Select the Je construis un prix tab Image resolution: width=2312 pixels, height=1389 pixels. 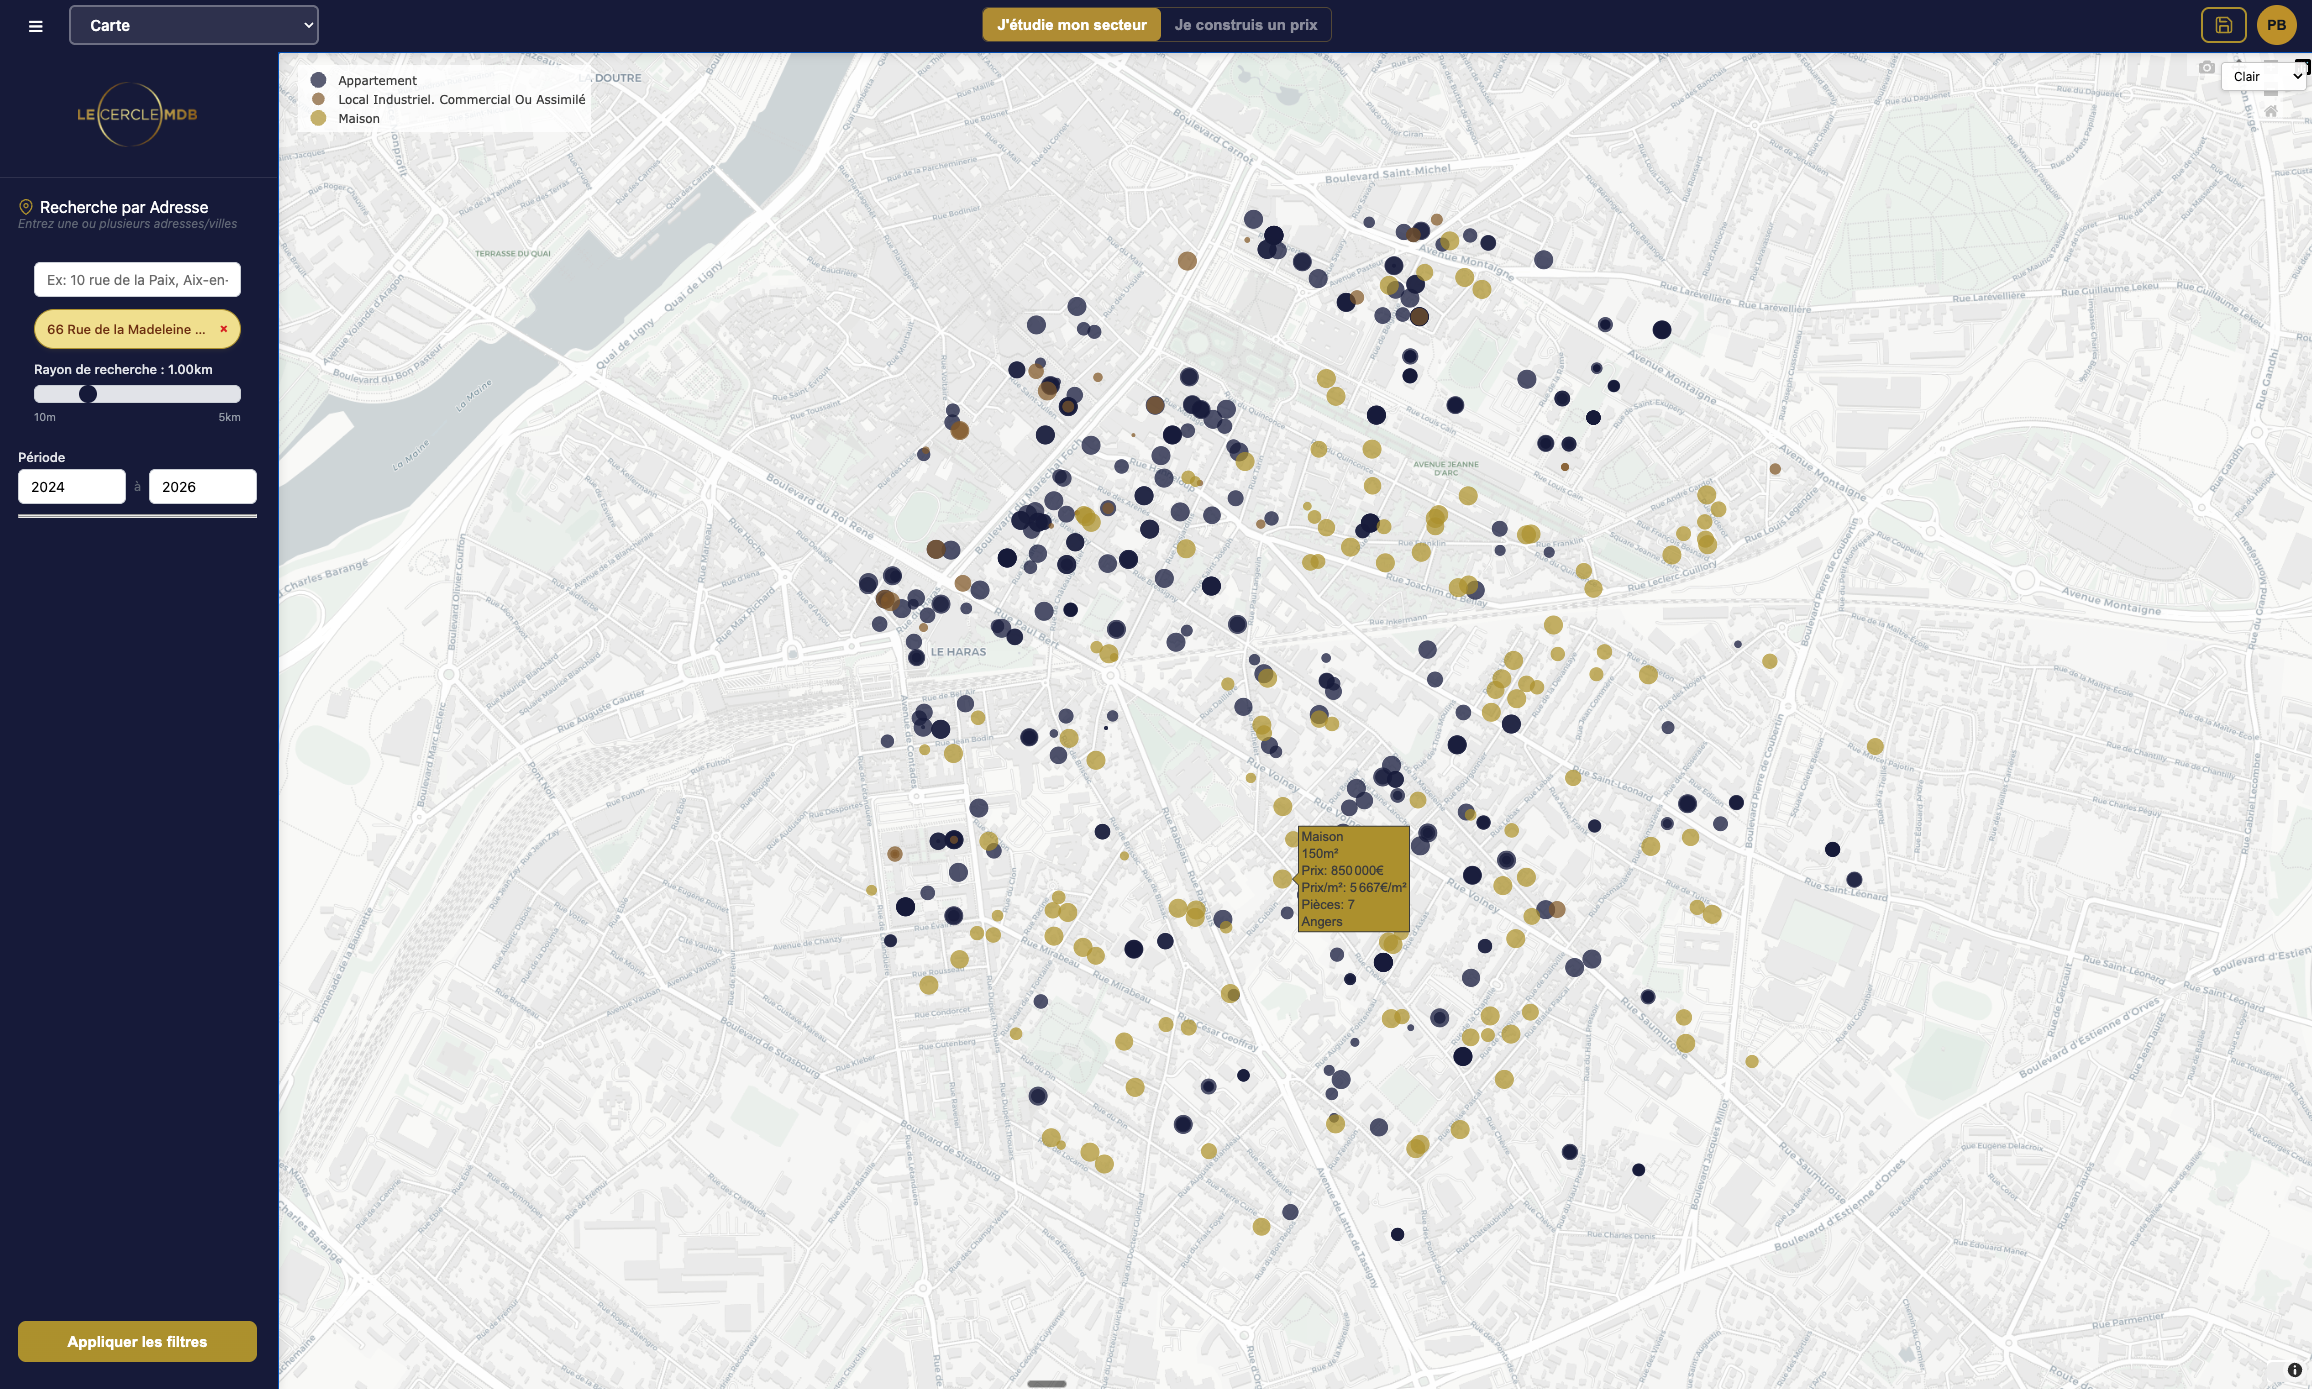[1245, 24]
